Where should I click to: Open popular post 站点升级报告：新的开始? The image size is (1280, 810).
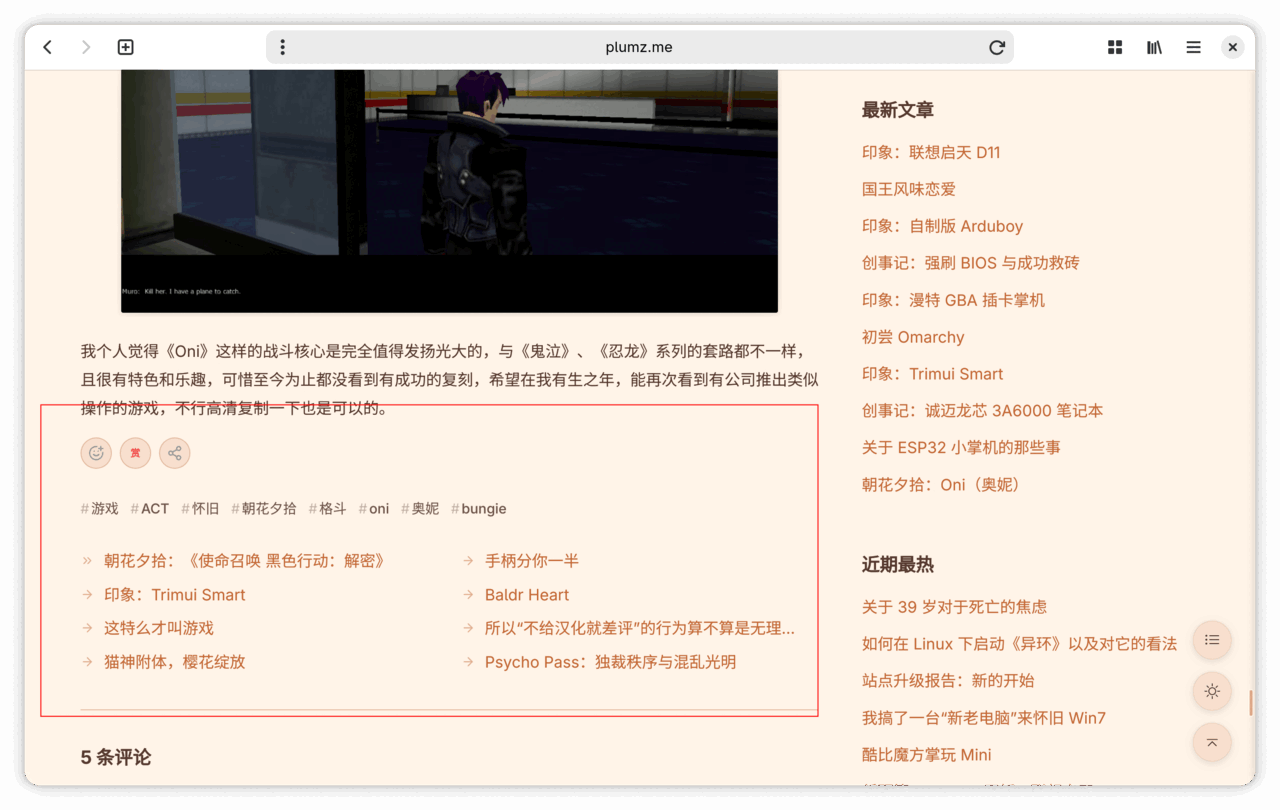948,680
